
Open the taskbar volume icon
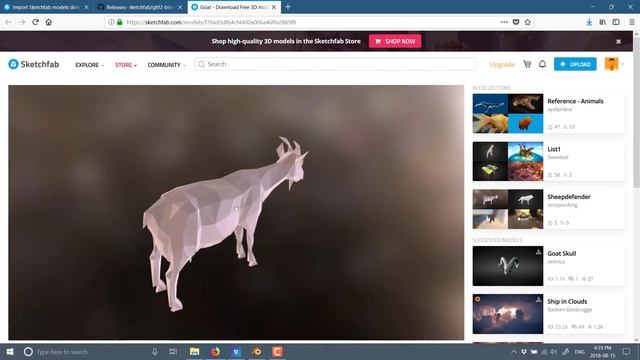[553, 351]
